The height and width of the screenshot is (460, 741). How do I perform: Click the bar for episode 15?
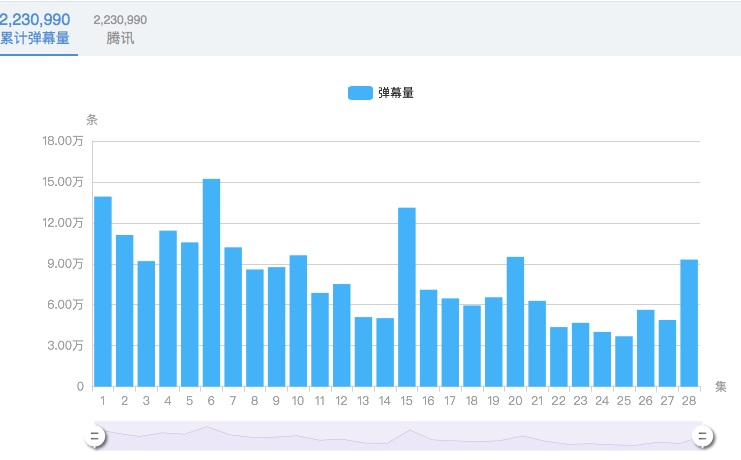click(x=407, y=297)
